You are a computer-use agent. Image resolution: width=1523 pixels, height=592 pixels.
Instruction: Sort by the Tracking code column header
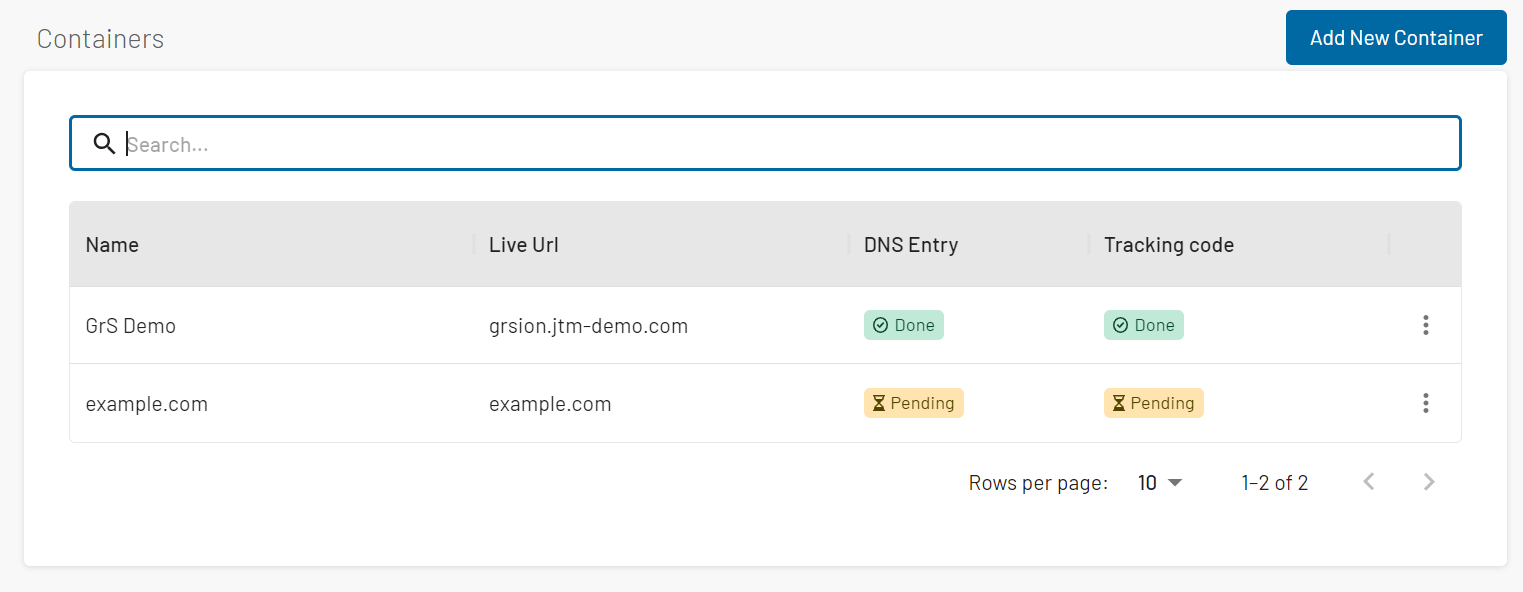(x=1169, y=245)
